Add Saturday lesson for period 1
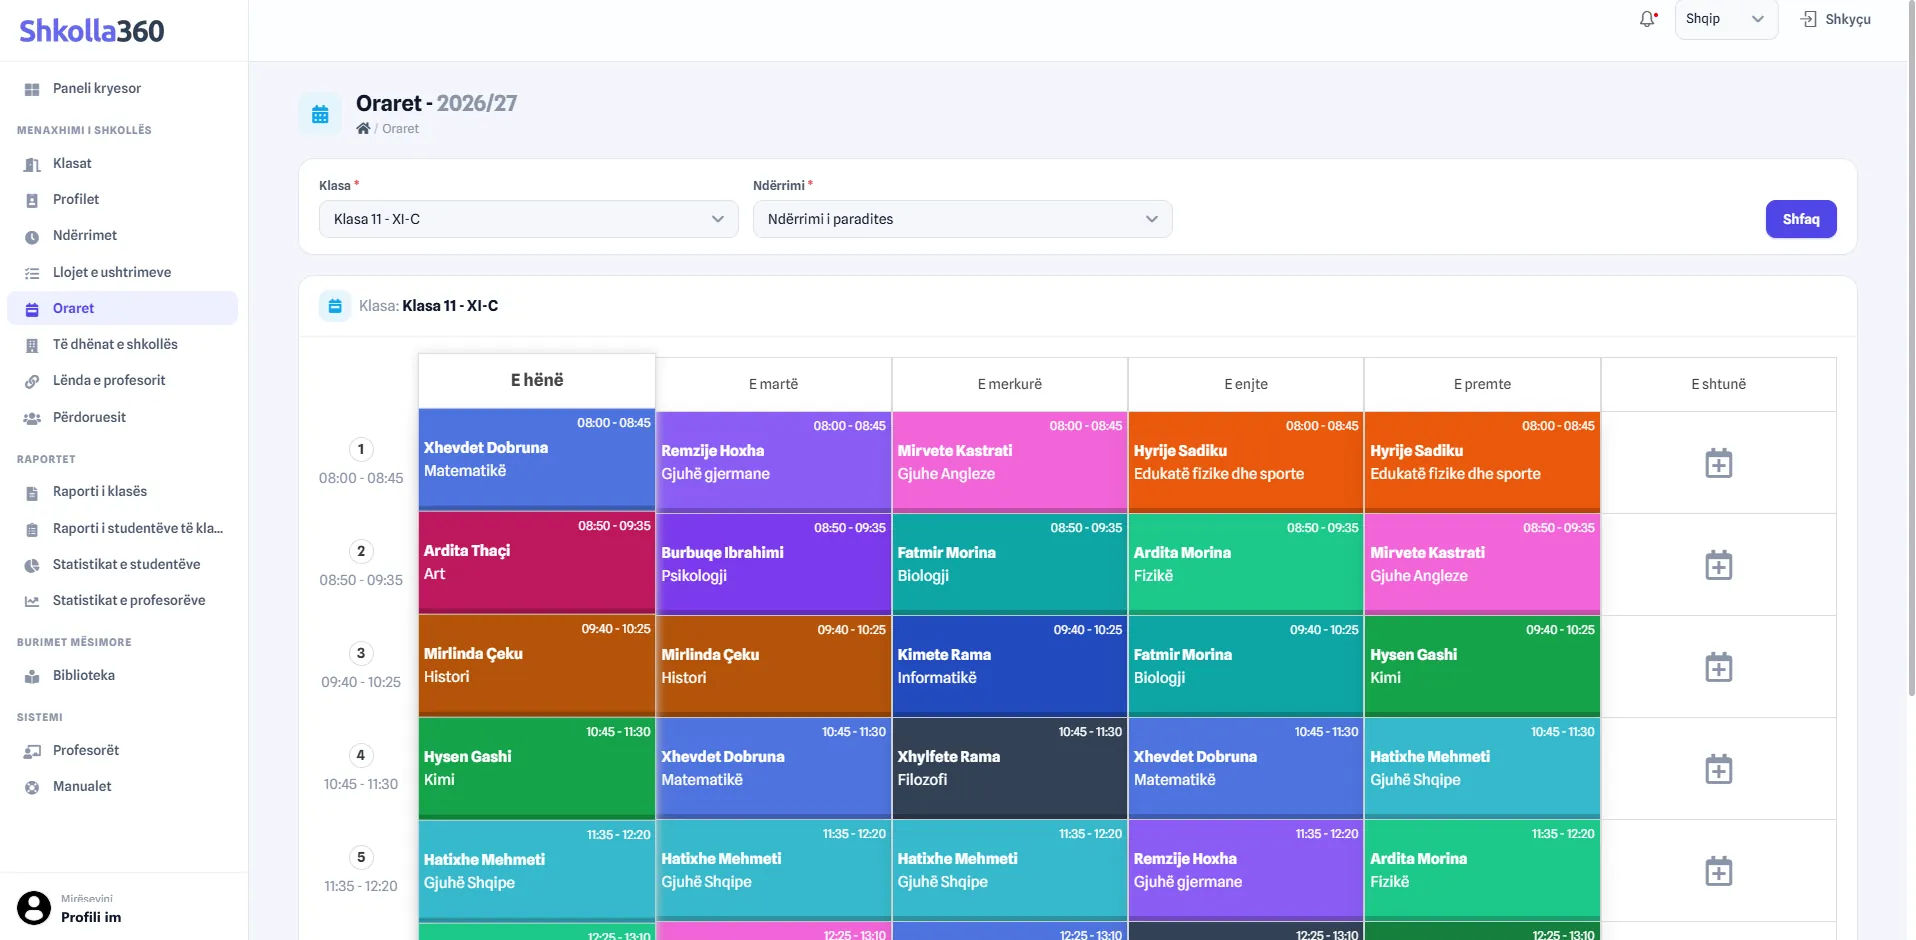 (x=1718, y=463)
